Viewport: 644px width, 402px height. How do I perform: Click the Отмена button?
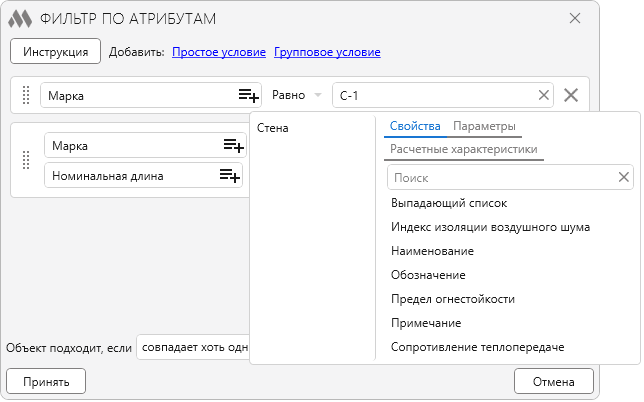[553, 381]
